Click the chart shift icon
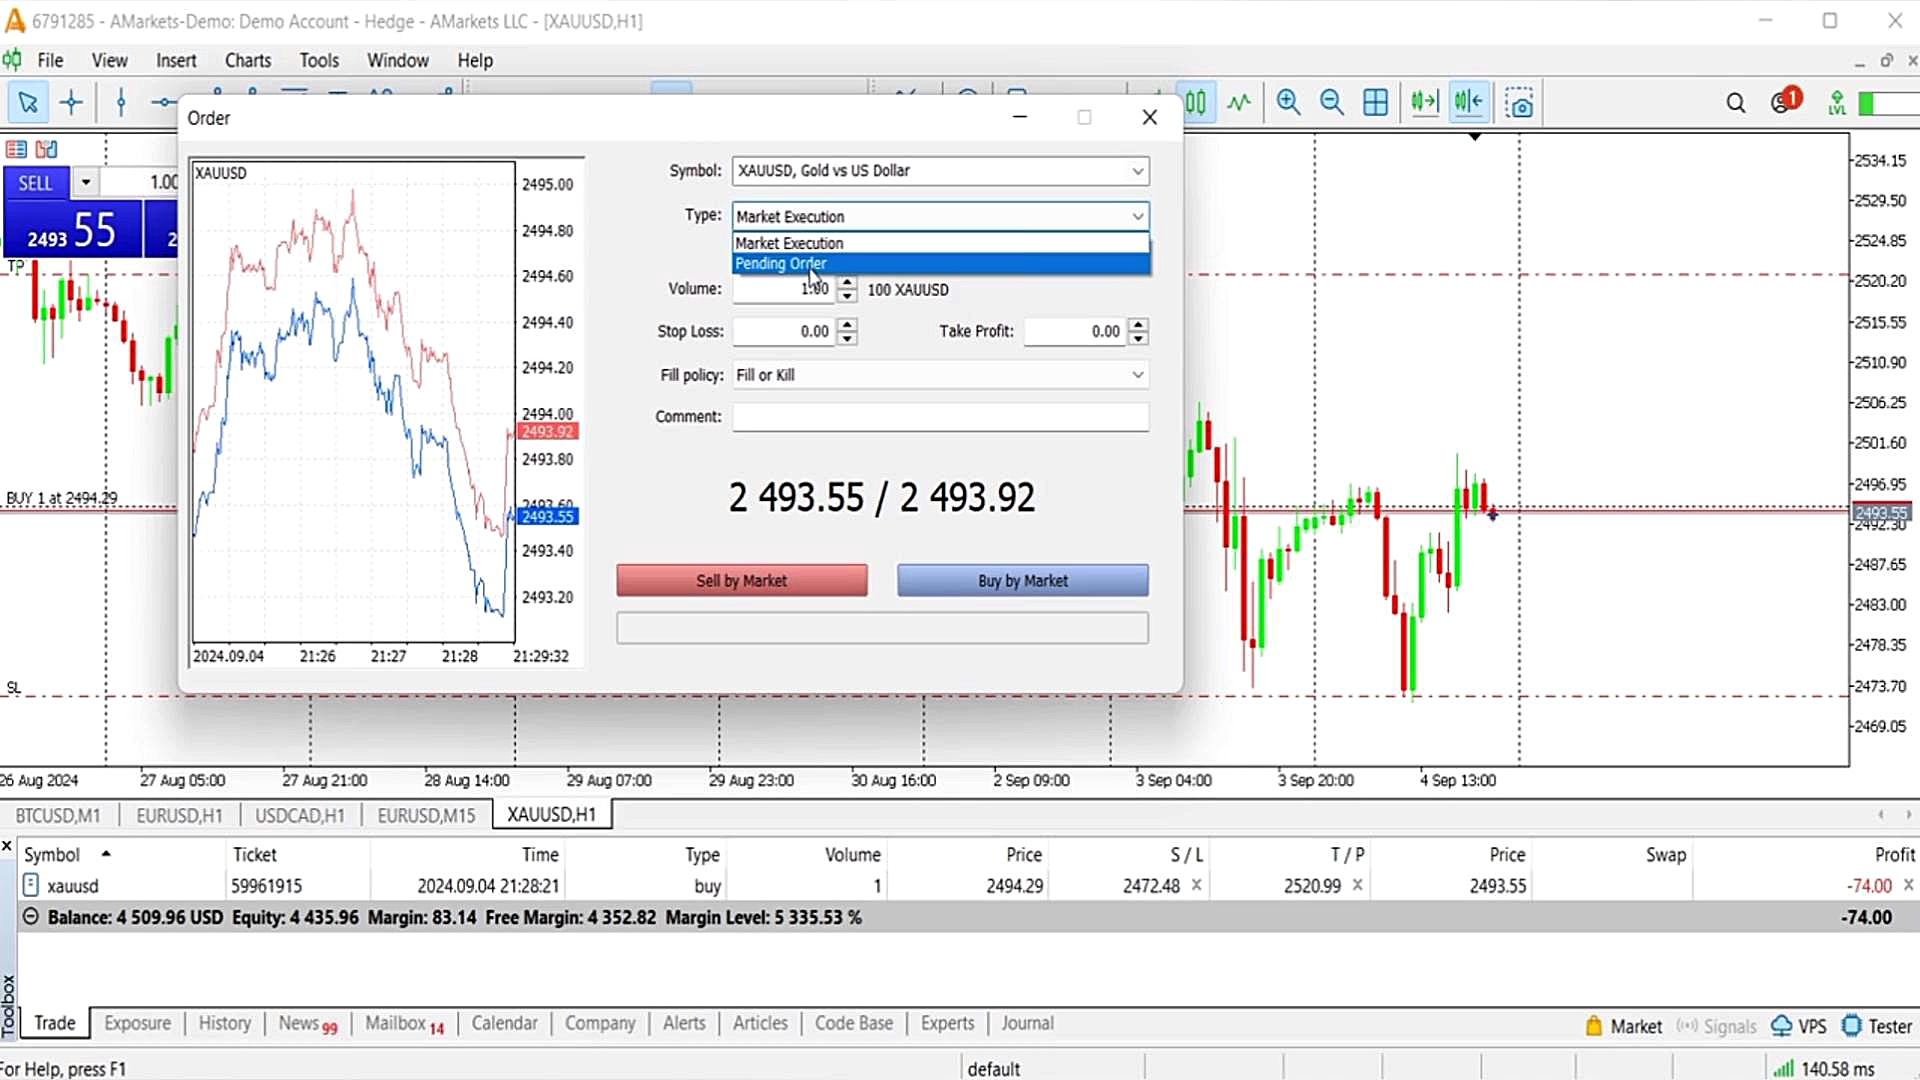The image size is (1920, 1080). [x=1468, y=102]
